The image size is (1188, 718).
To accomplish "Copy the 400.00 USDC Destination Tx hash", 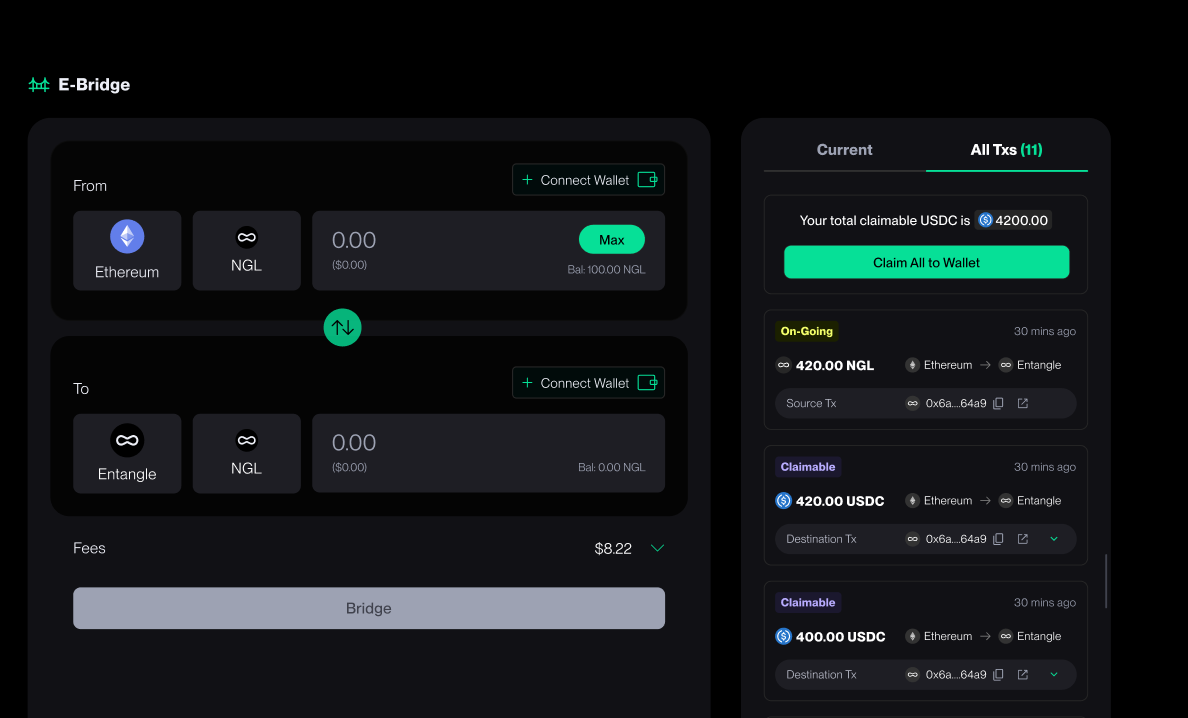I will 998,675.
